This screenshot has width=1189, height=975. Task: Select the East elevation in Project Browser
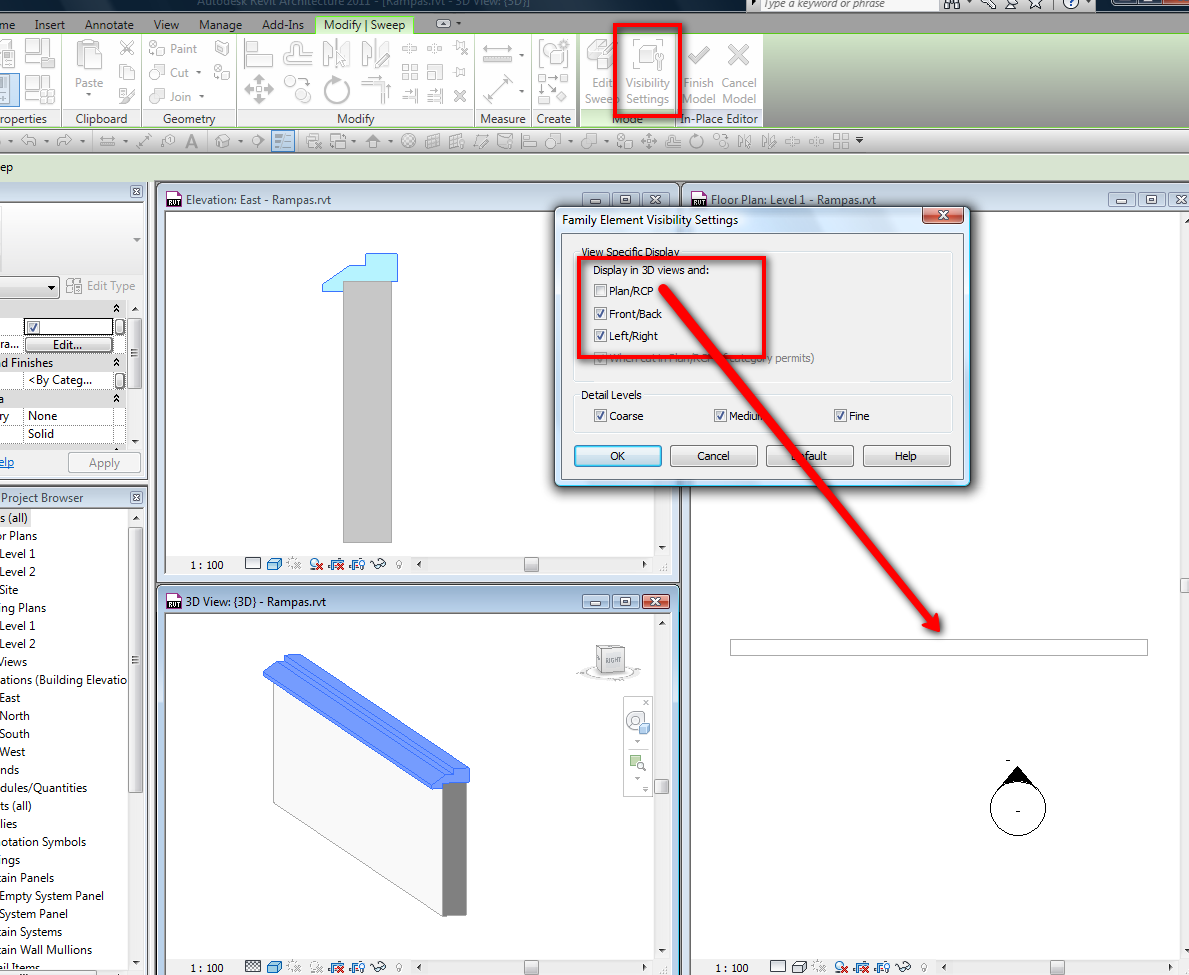[9, 698]
